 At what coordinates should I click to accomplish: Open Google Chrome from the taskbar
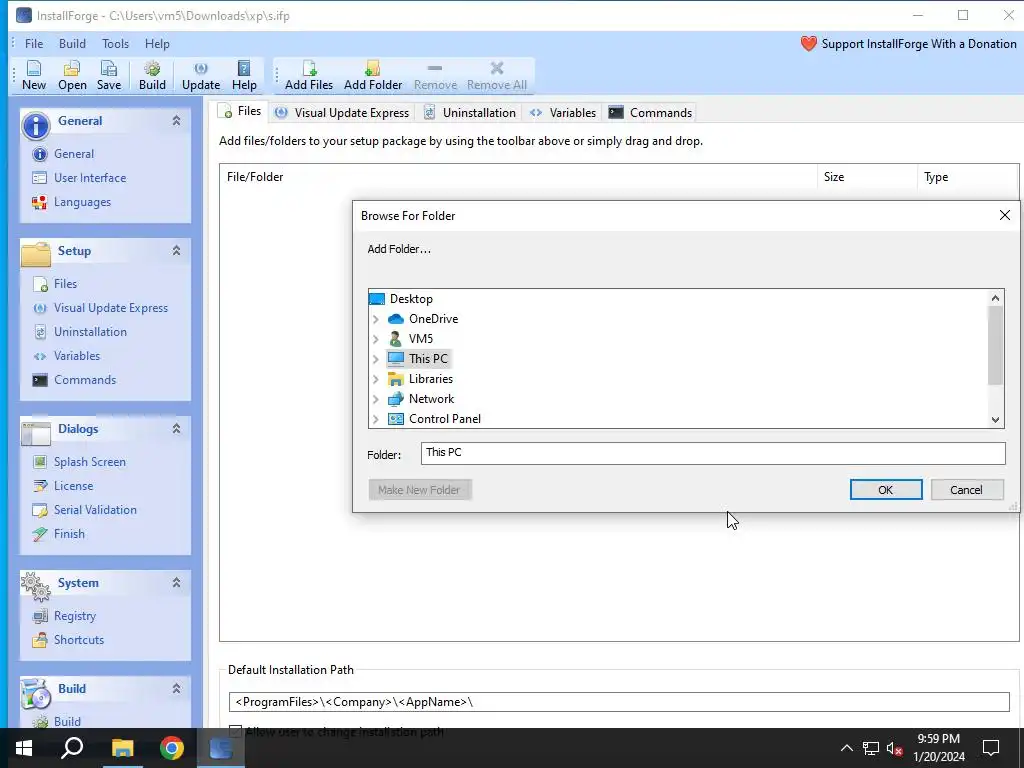click(172, 748)
